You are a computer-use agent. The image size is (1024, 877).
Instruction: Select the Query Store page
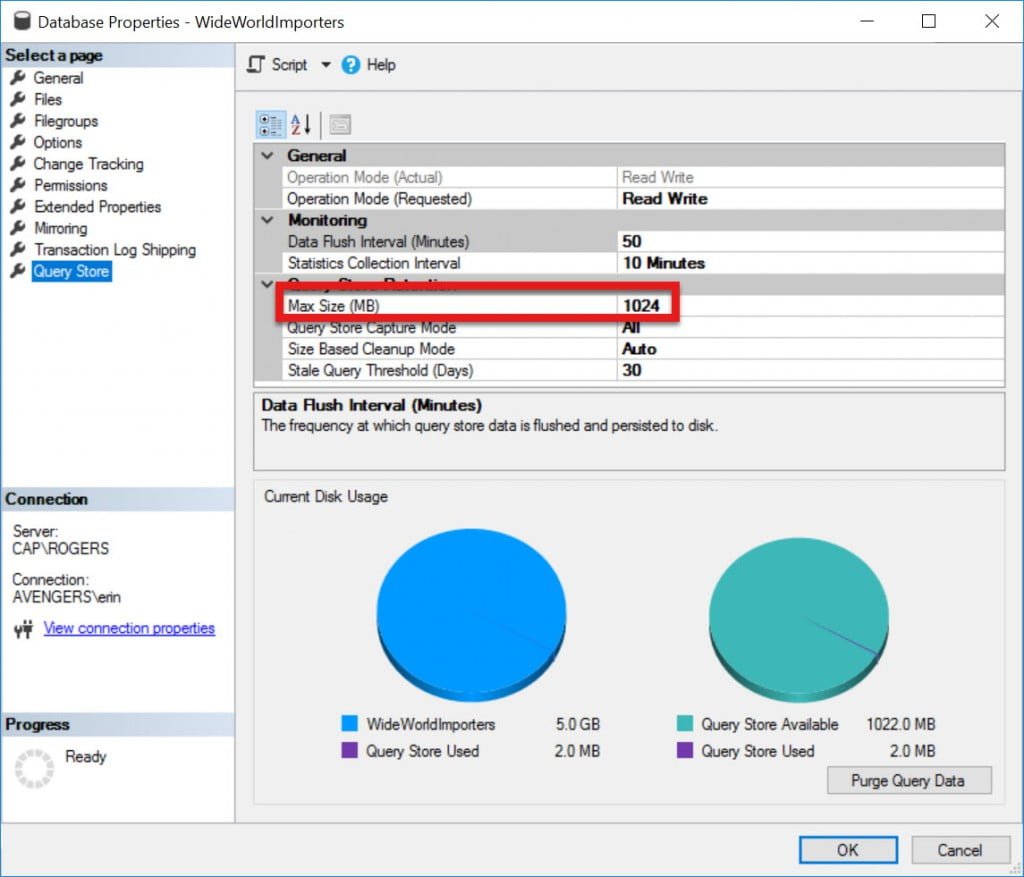[71, 271]
